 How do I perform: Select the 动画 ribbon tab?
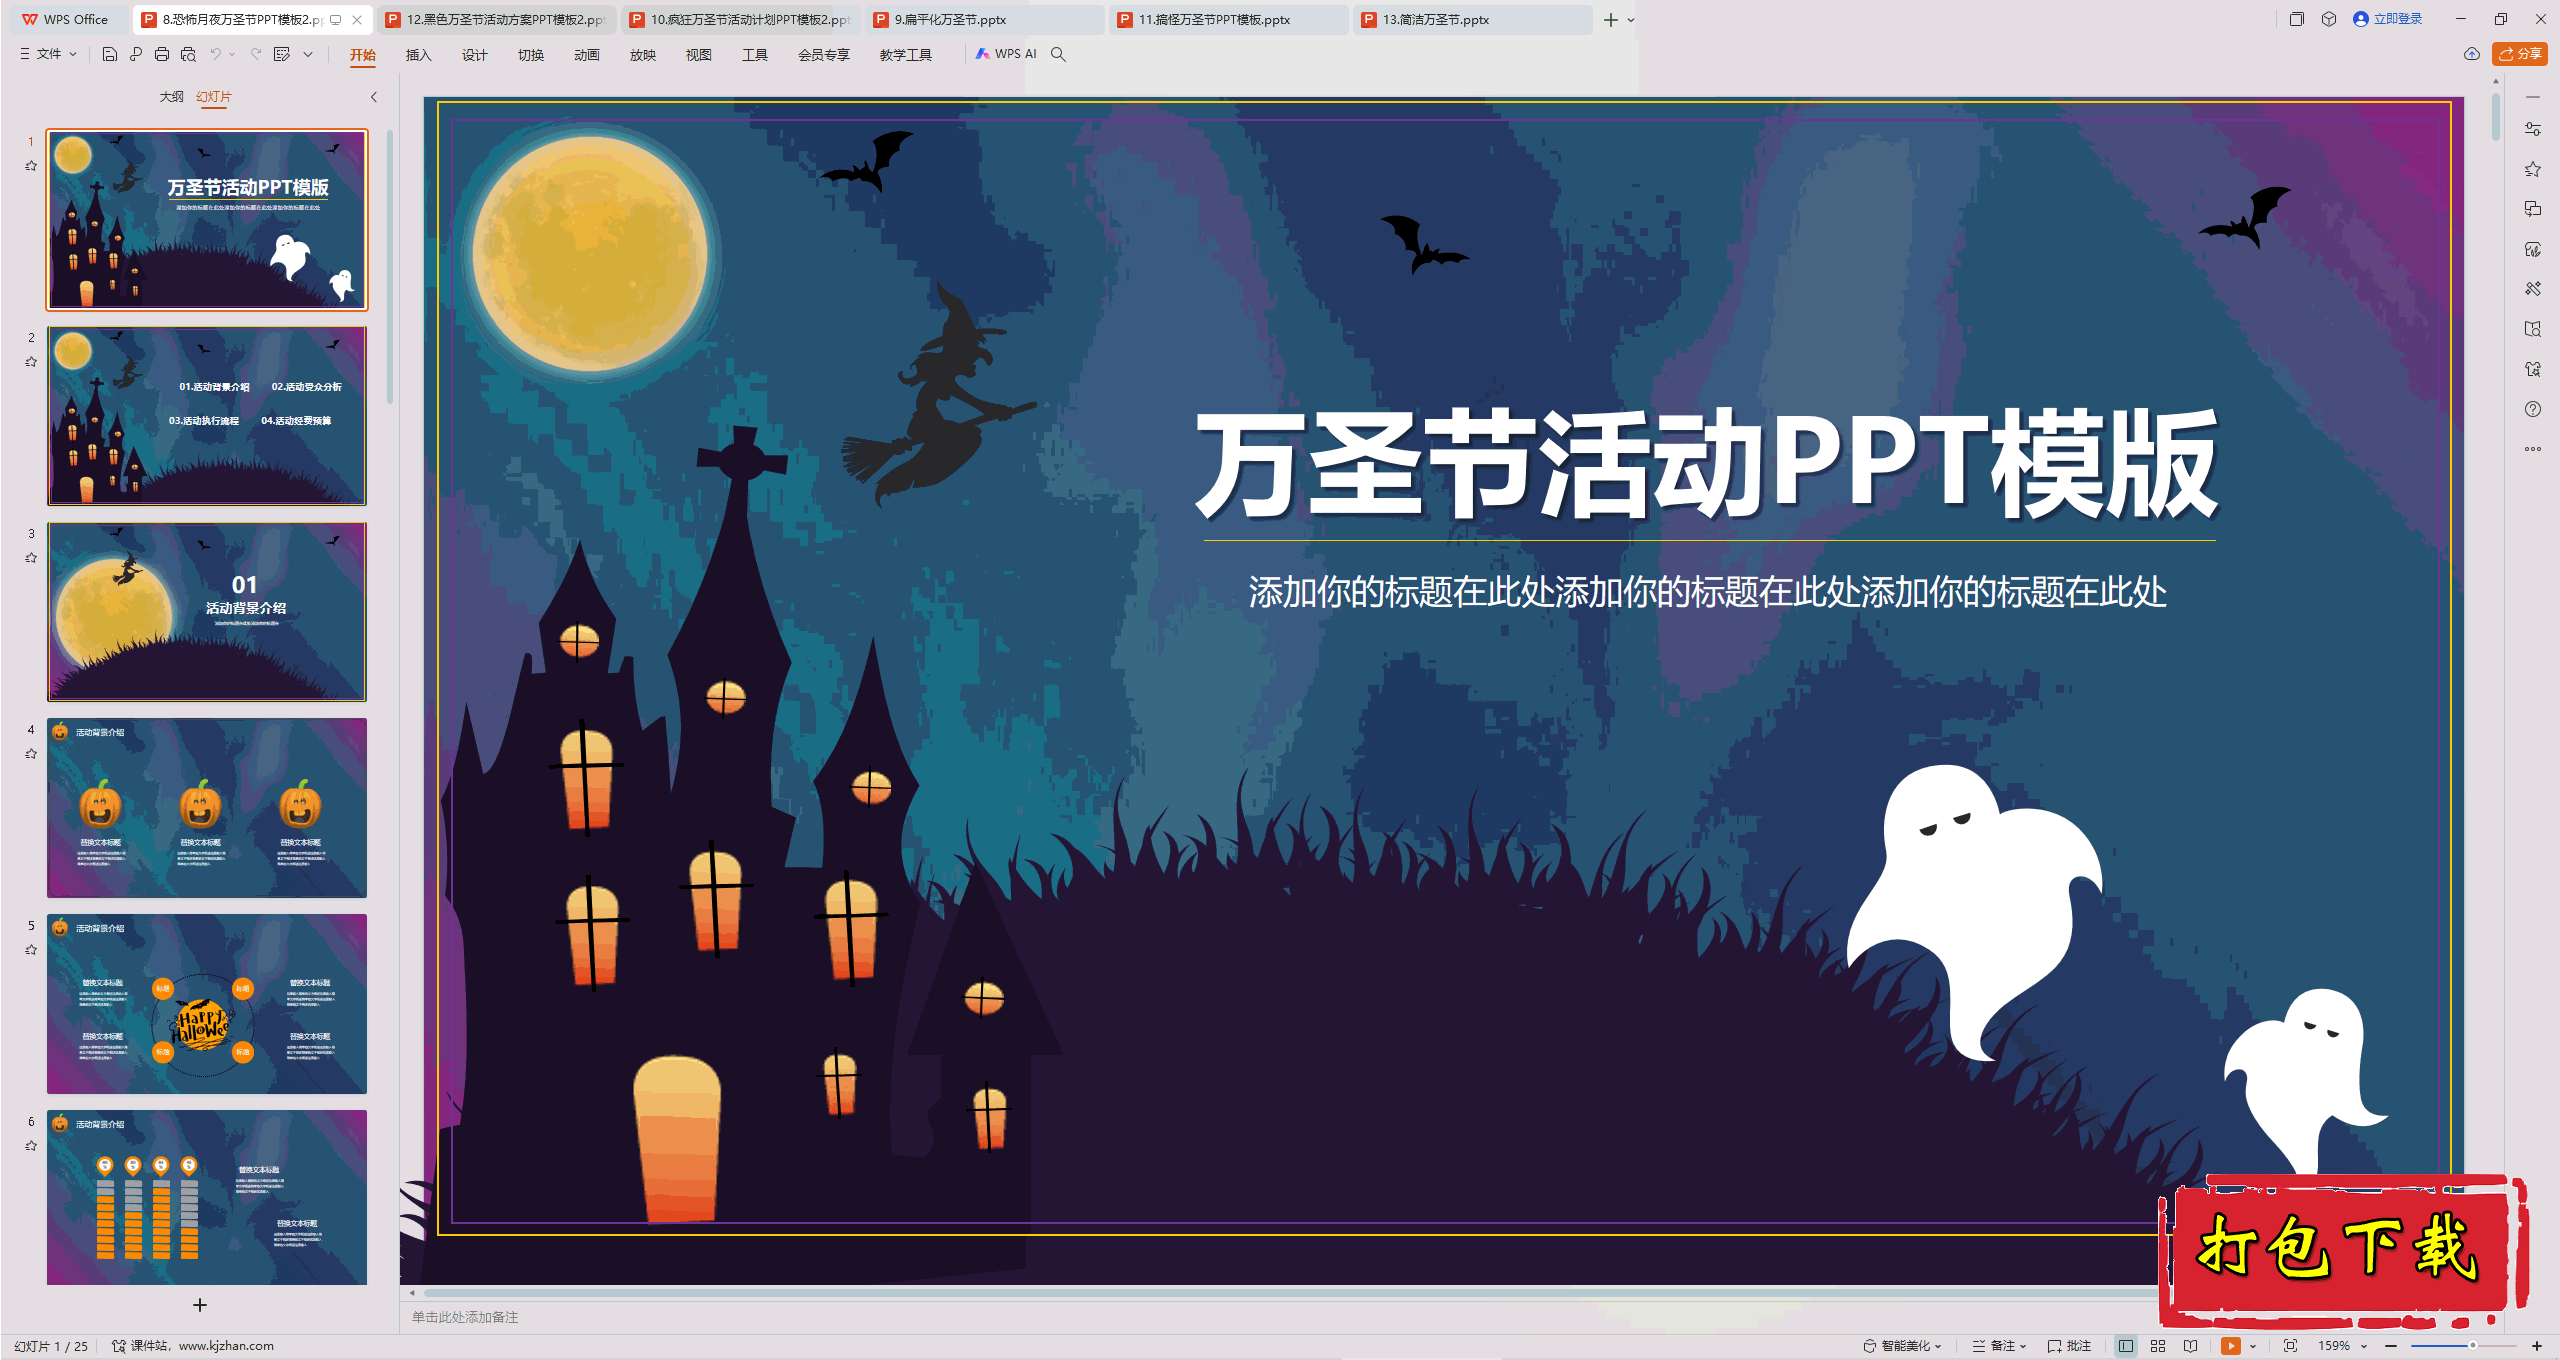[x=586, y=55]
